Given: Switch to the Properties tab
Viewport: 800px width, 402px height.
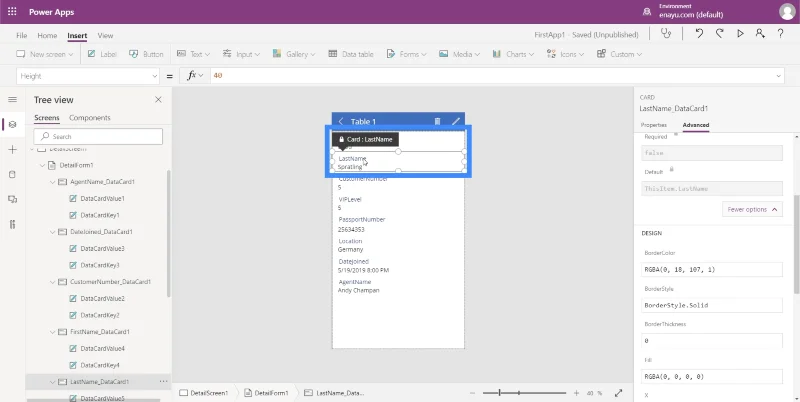Looking at the screenshot, I should pos(654,125).
